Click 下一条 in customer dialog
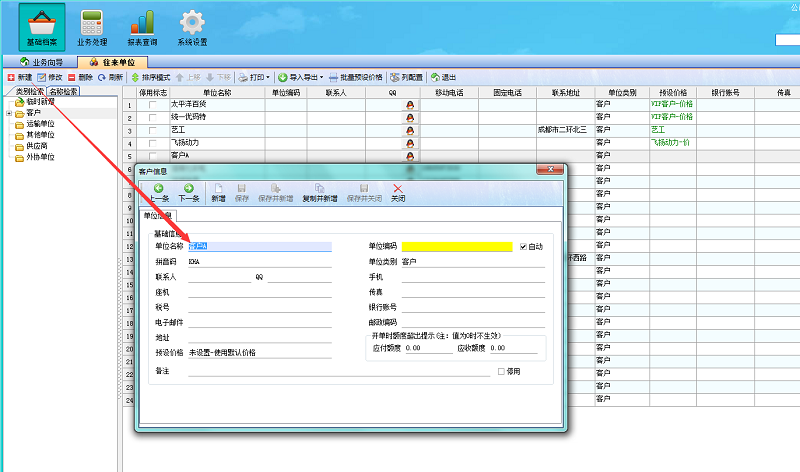The width and height of the screenshot is (800, 472). [x=189, y=193]
